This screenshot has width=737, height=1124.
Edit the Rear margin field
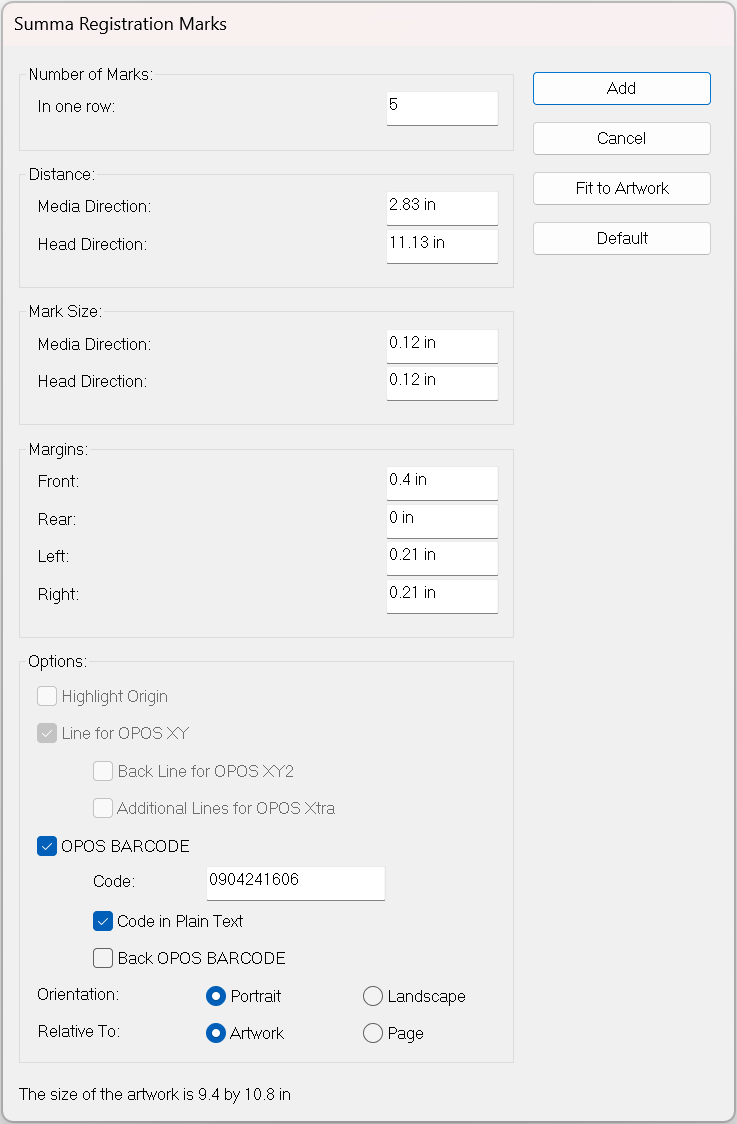coord(442,521)
